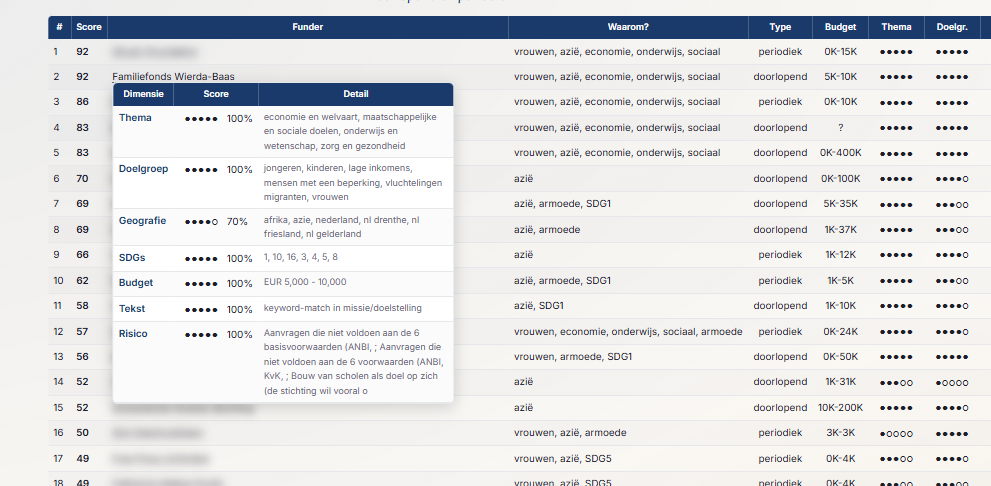
Task: Click the 70% Geografie score value
Action: tap(237, 222)
